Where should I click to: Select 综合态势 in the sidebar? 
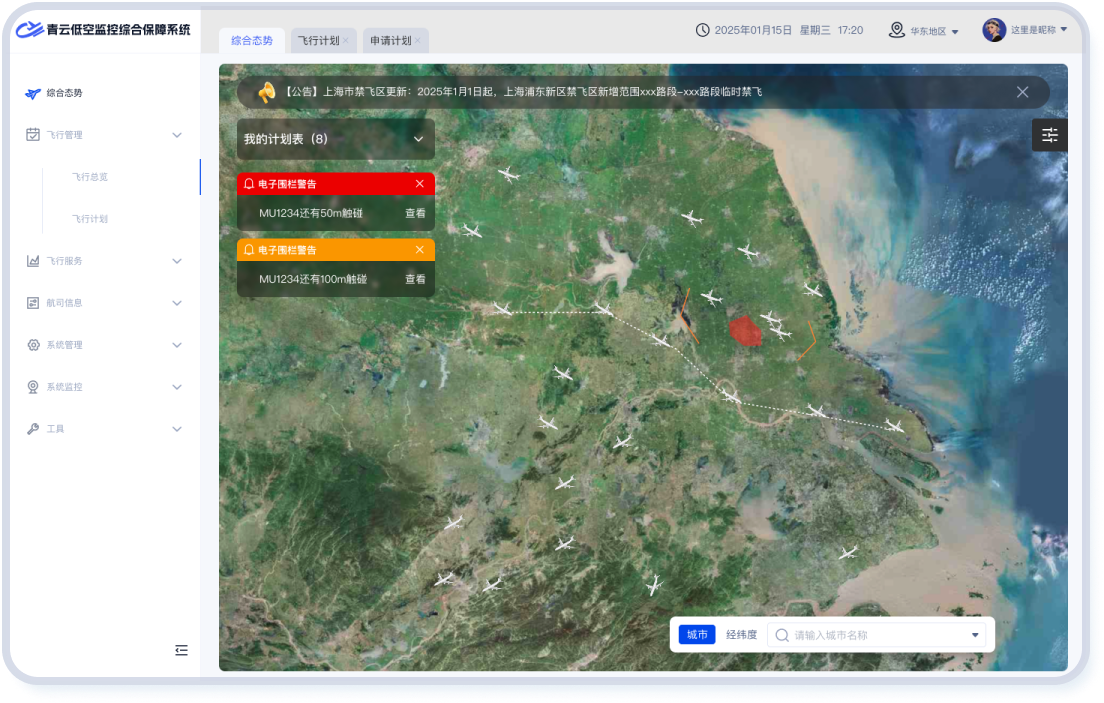click(64, 93)
